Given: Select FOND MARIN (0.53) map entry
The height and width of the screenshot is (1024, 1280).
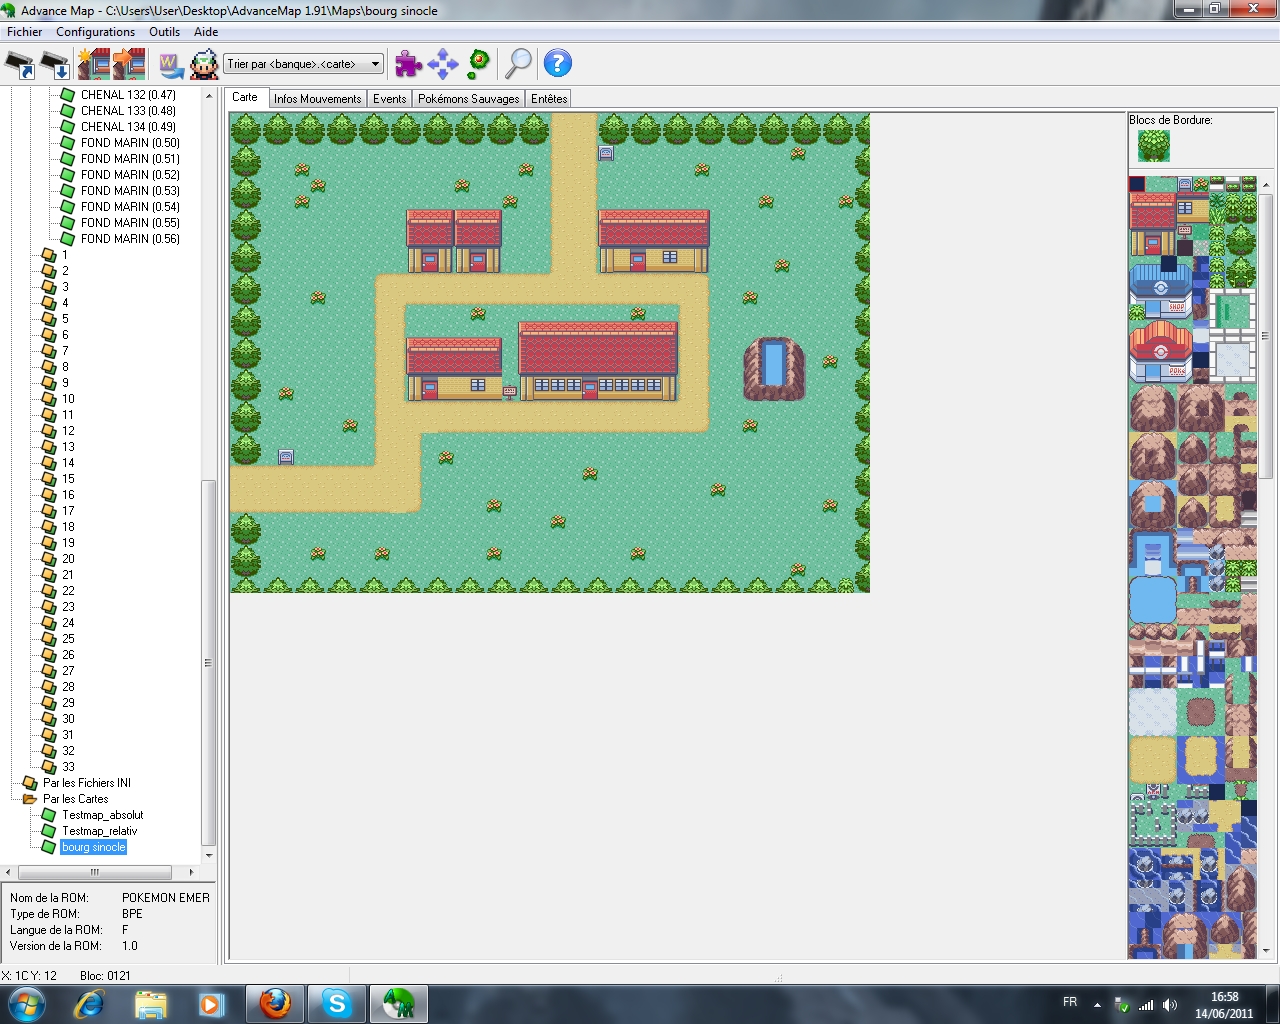Looking at the screenshot, I should [x=130, y=191].
